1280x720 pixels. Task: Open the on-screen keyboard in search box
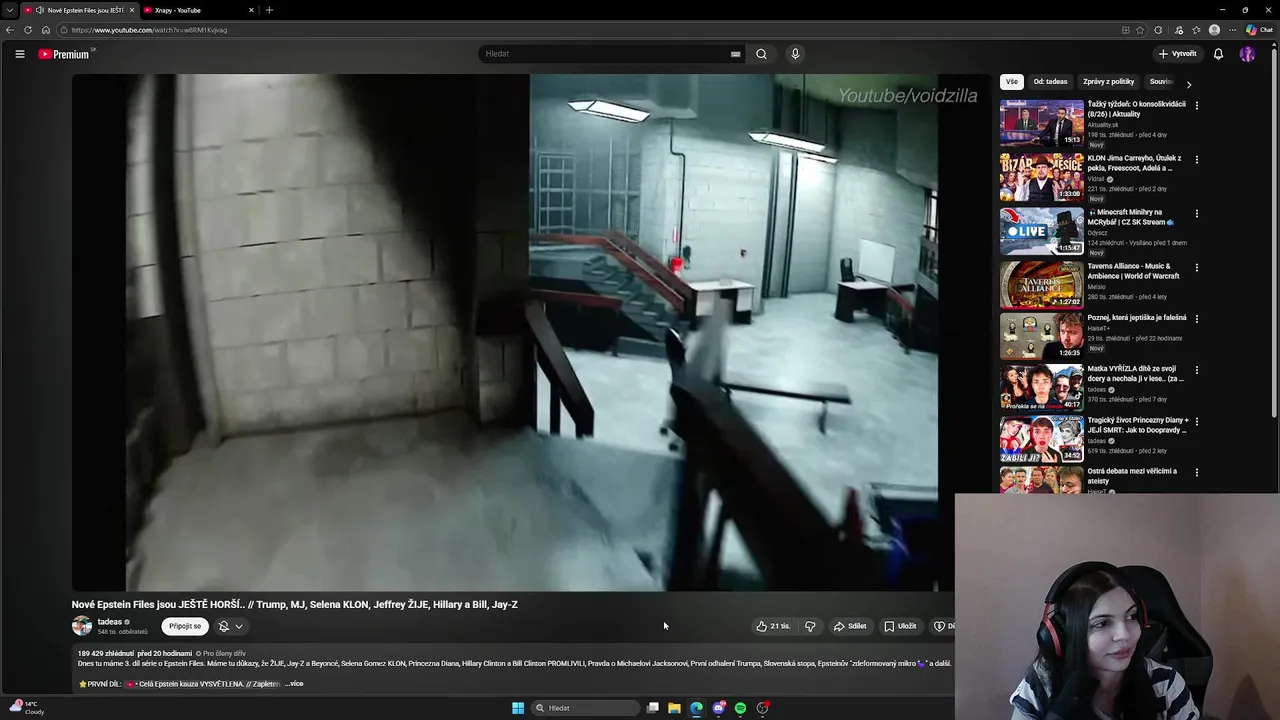tap(735, 54)
